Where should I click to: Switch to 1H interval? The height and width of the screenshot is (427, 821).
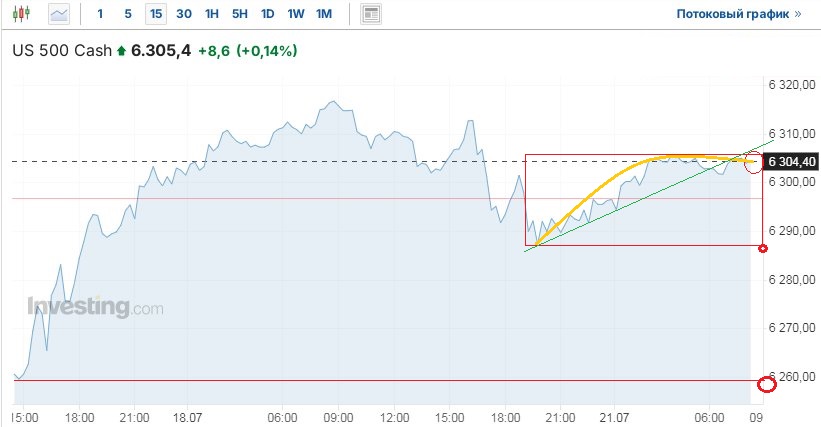[211, 14]
